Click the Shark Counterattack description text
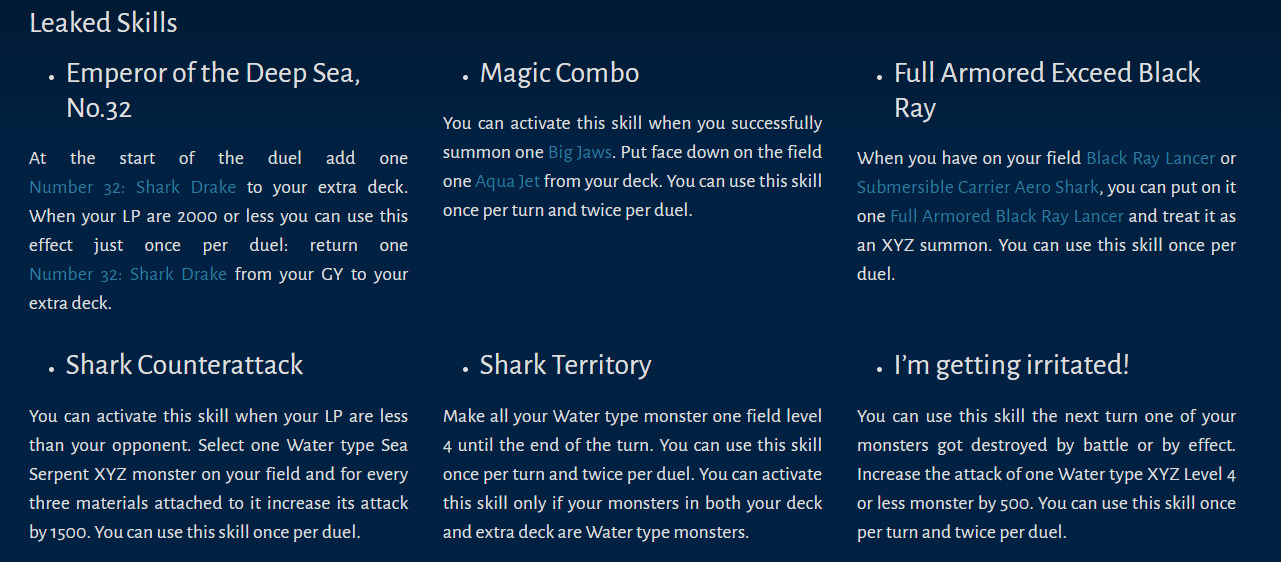1281x562 pixels. click(218, 474)
